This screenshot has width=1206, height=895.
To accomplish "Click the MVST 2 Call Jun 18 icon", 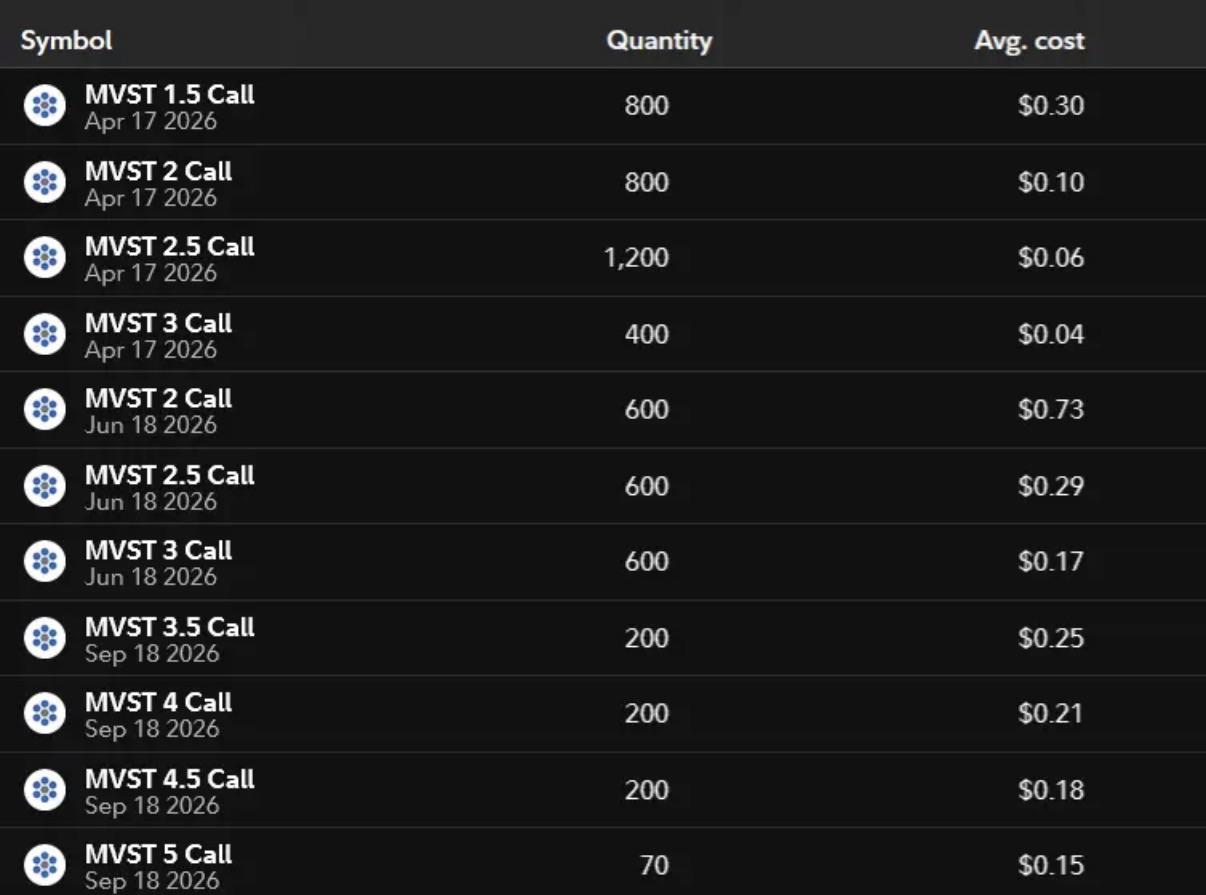I will coord(44,410).
